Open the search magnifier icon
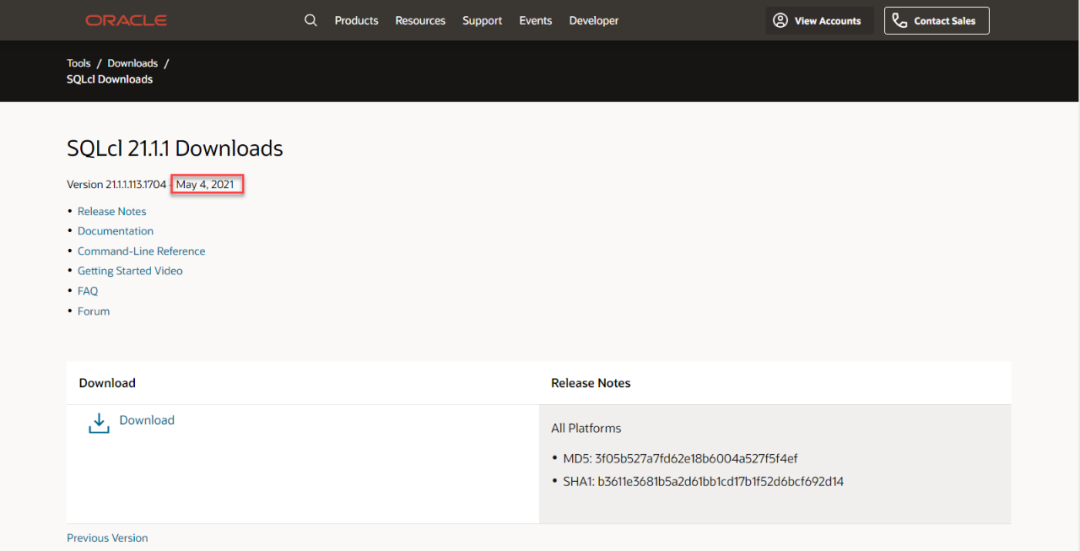This screenshot has height=551, width=1080. pyautogui.click(x=311, y=20)
